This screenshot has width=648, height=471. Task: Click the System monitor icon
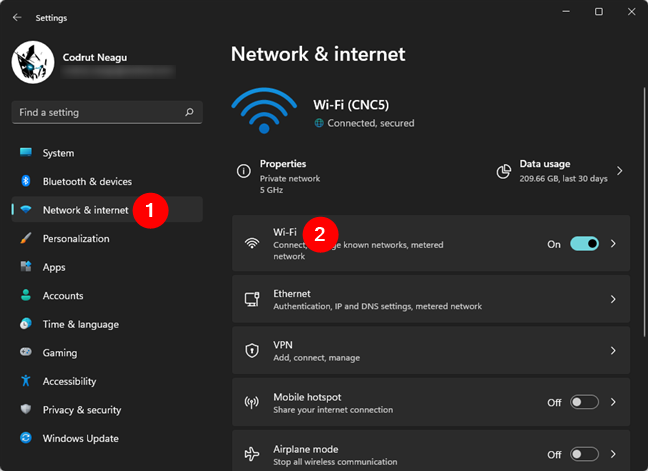26,152
